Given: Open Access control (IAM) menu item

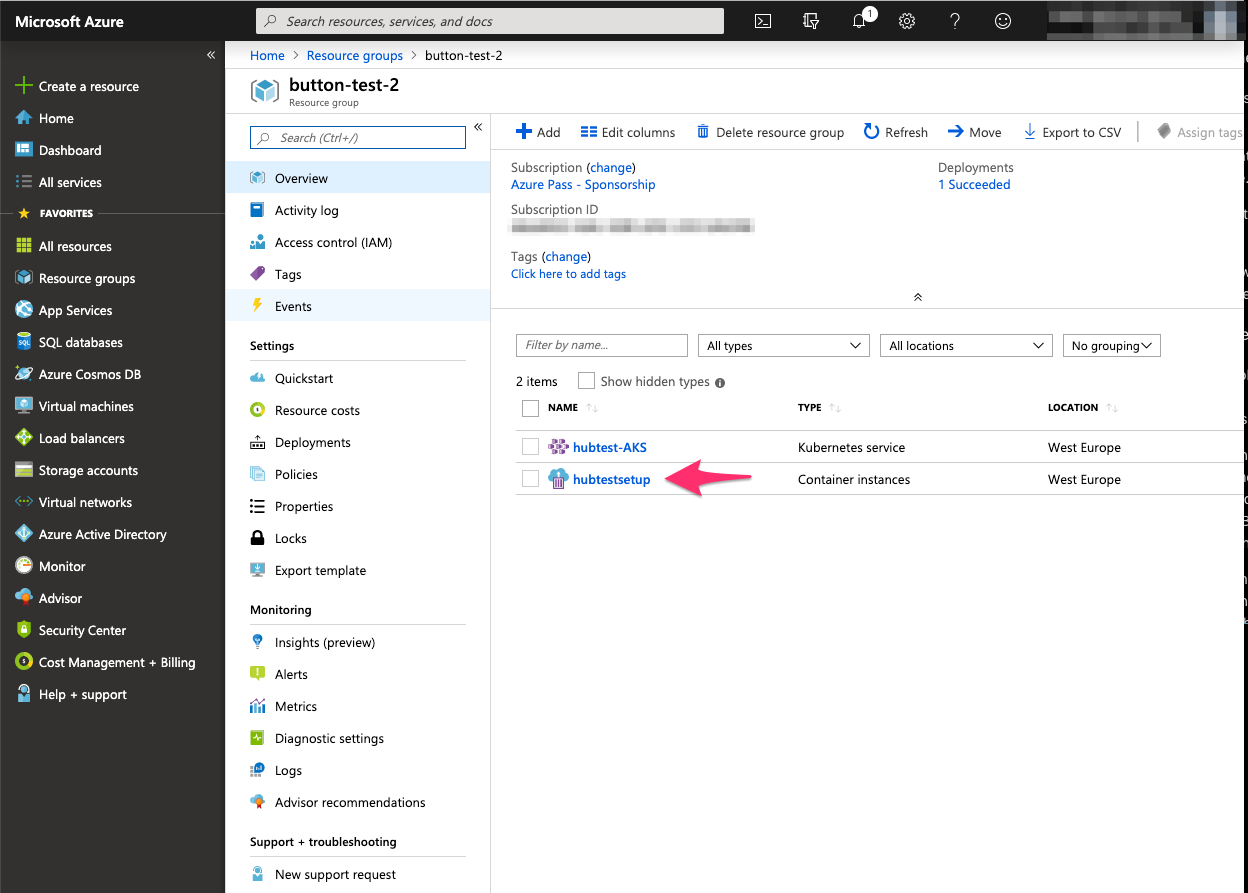Looking at the screenshot, I should click(358, 242).
